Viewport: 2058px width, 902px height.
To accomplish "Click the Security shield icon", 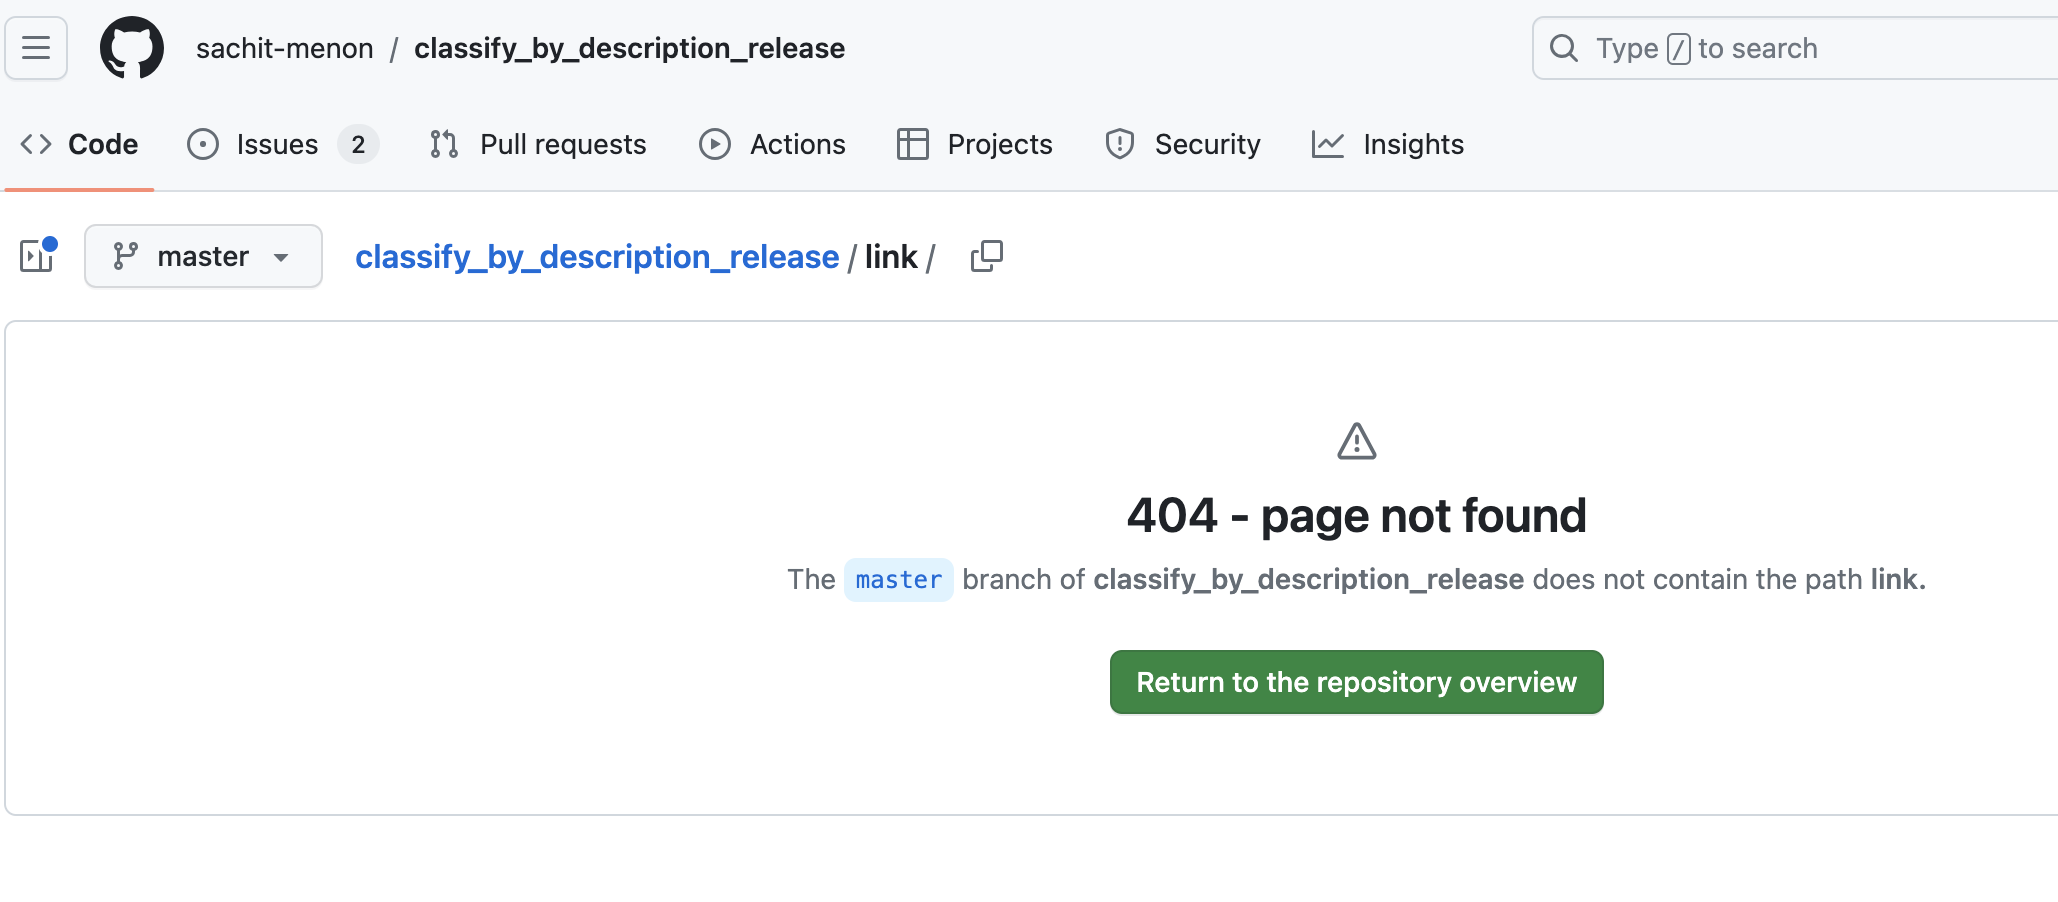I will [1119, 144].
